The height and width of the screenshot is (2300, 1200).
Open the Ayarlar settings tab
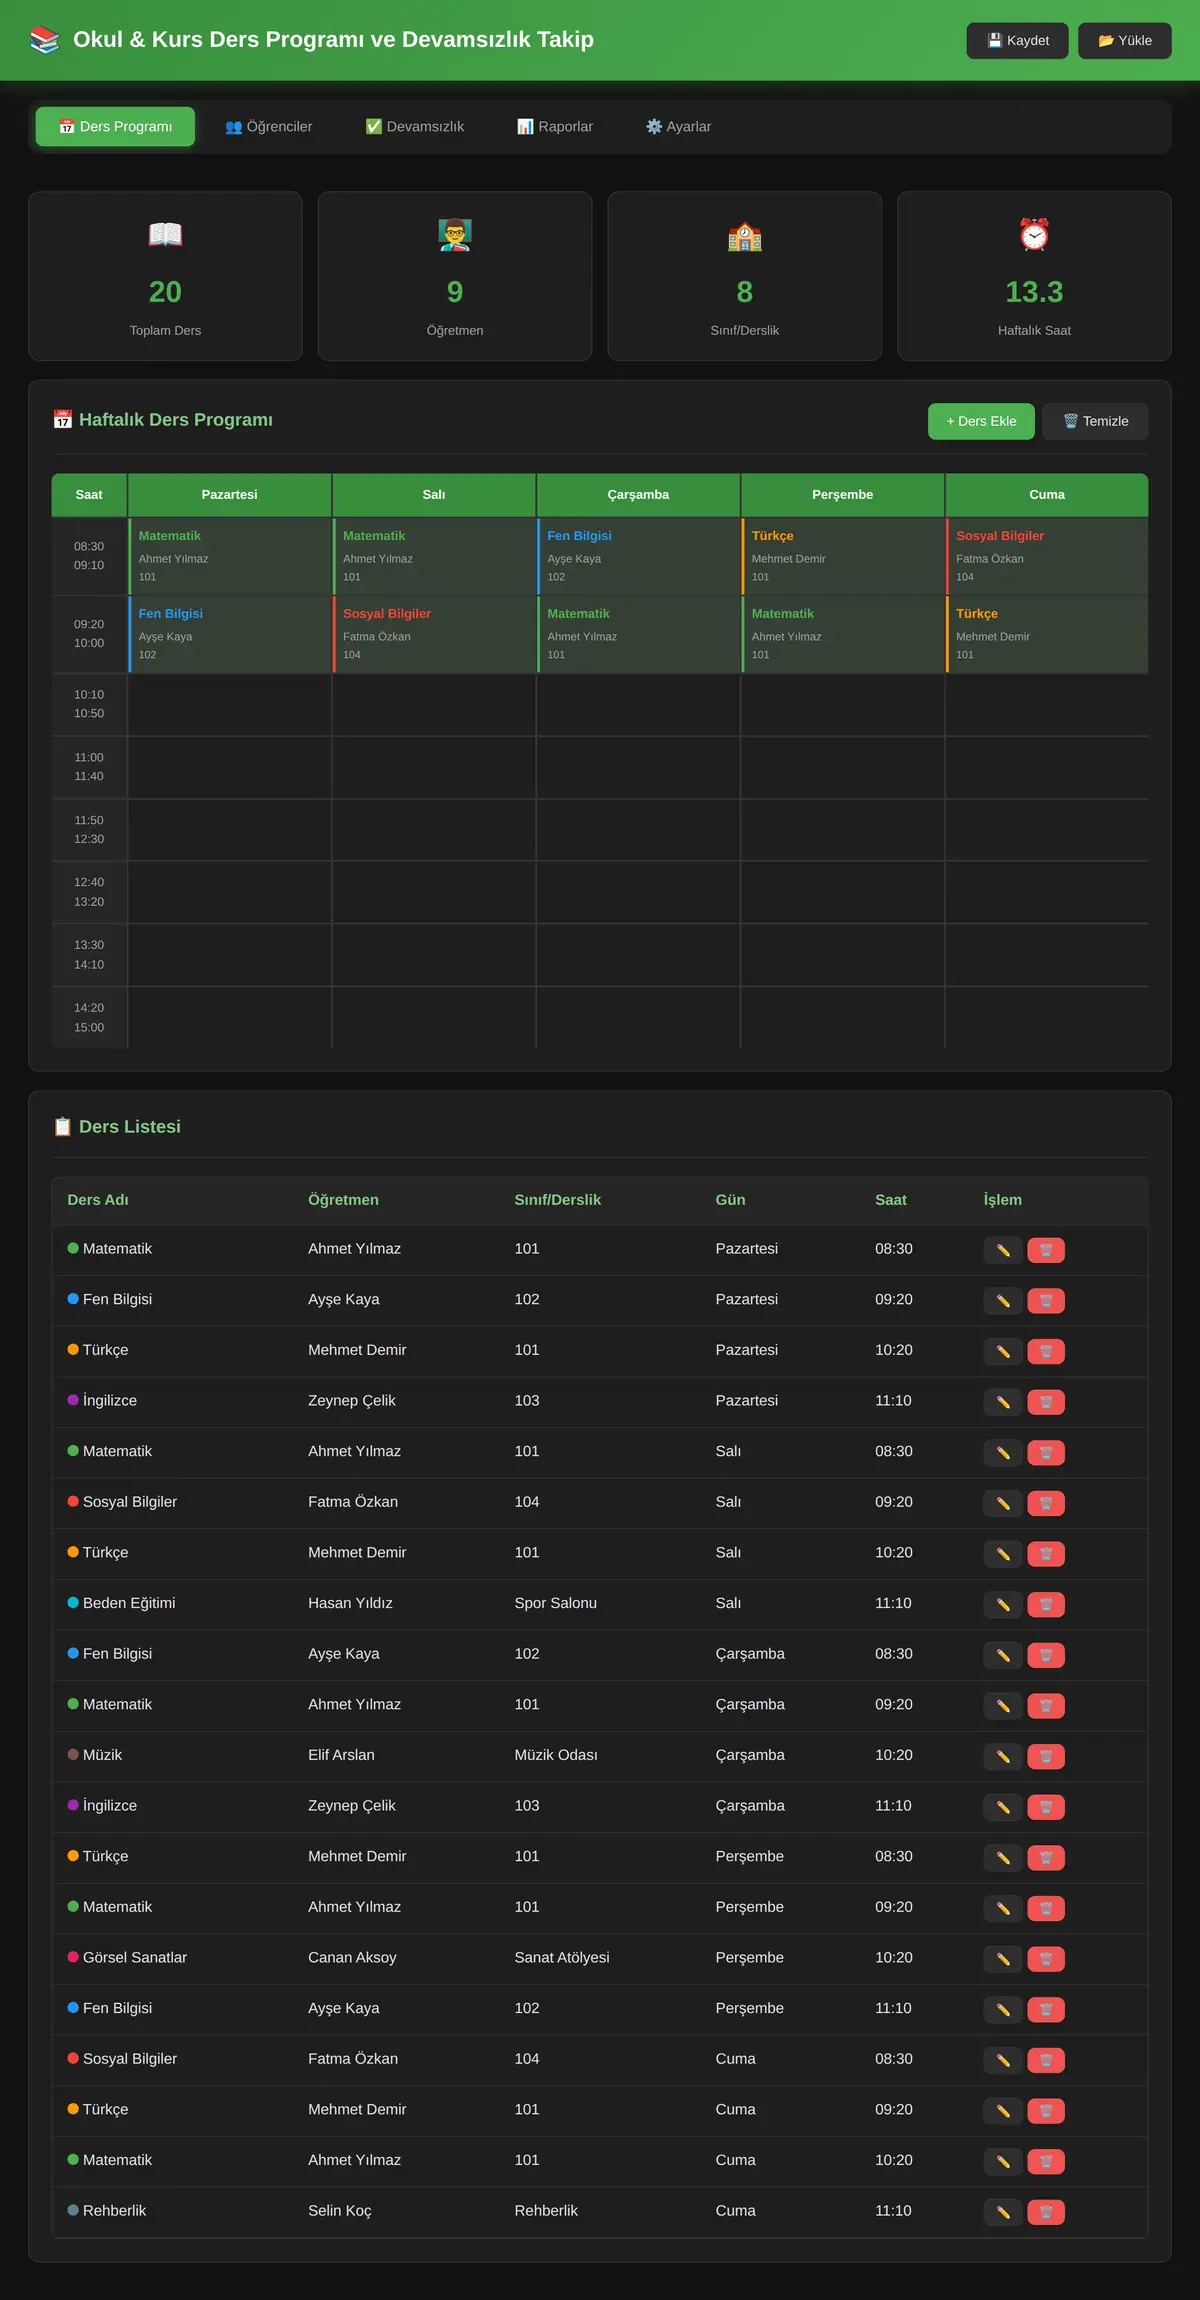679,127
